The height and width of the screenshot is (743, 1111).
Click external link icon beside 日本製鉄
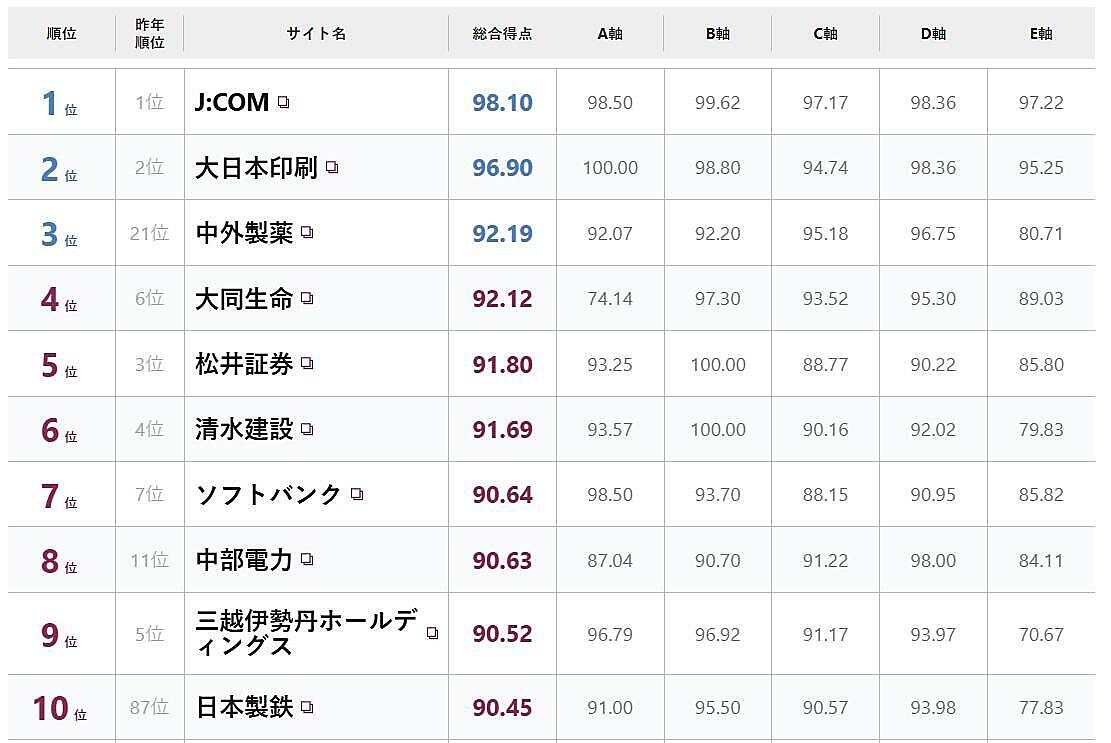307,707
